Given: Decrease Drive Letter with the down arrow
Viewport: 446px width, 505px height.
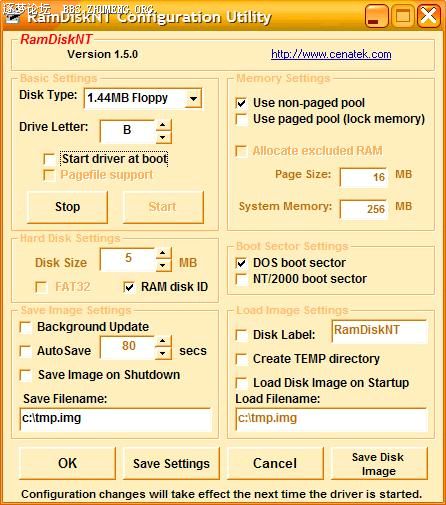Looking at the screenshot, I should [x=163, y=137].
